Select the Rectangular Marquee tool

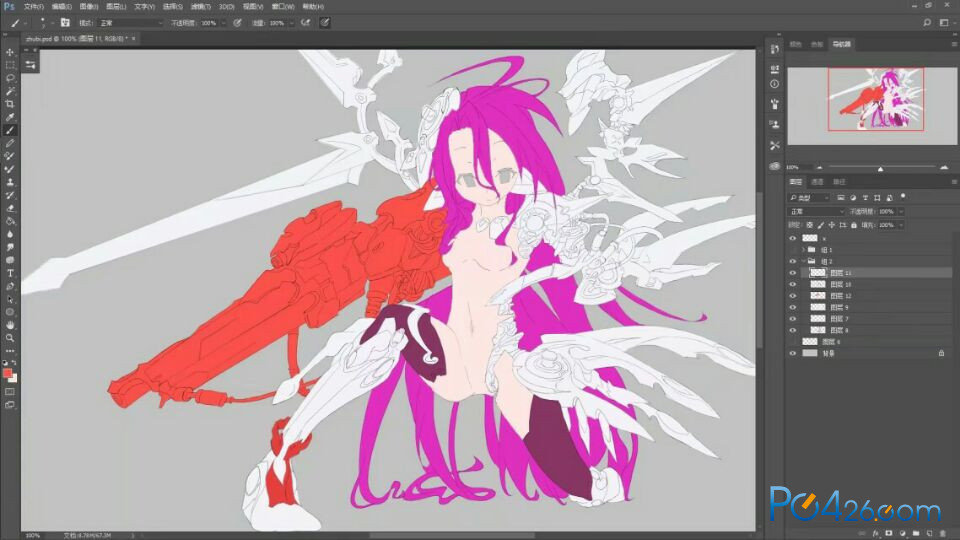click(x=10, y=65)
